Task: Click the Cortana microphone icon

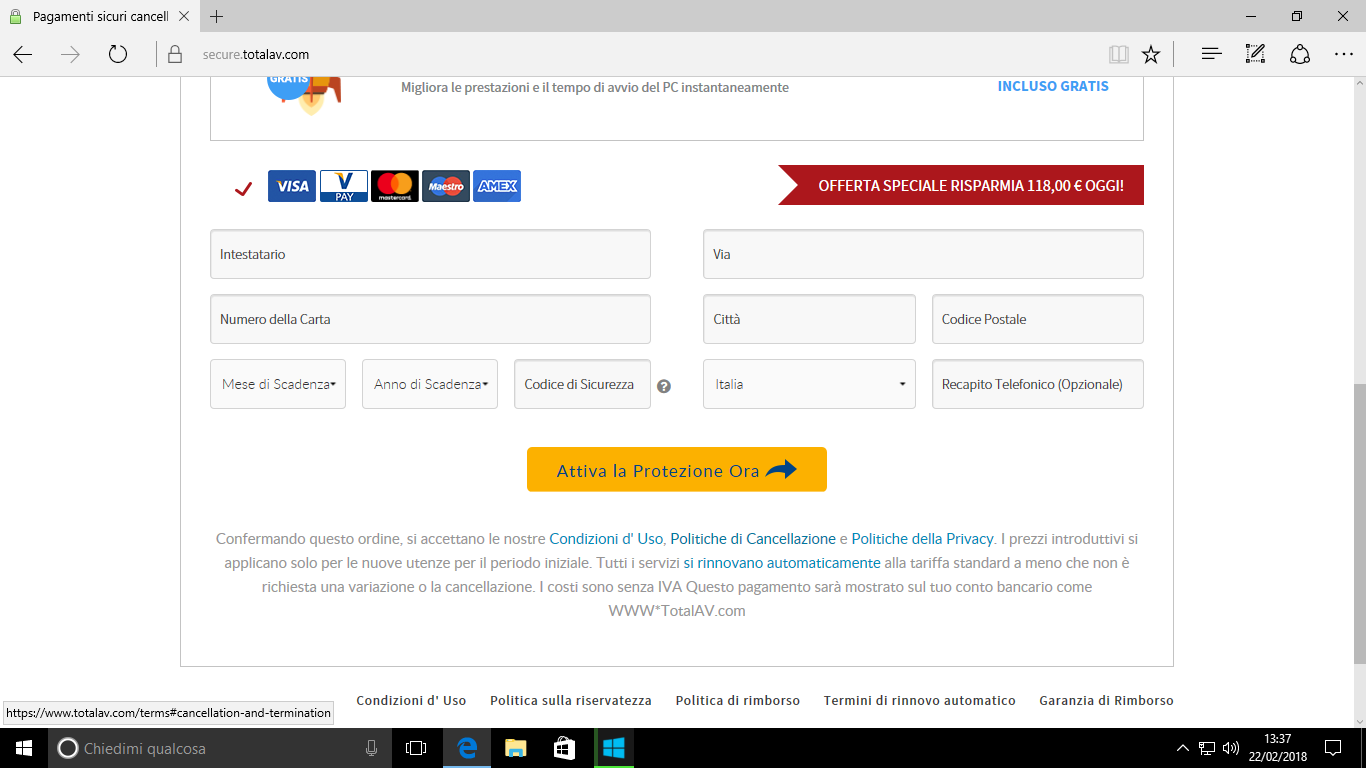Action: pyautogui.click(x=371, y=747)
